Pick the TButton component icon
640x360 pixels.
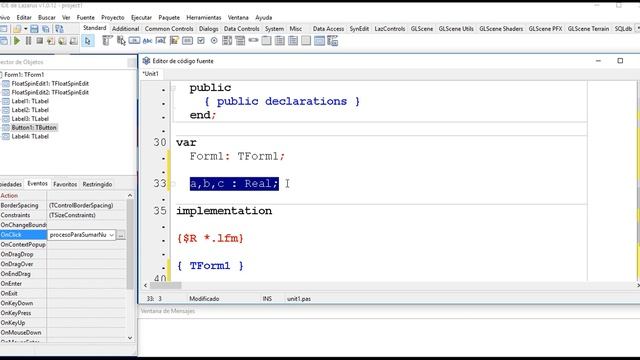tap(134, 41)
